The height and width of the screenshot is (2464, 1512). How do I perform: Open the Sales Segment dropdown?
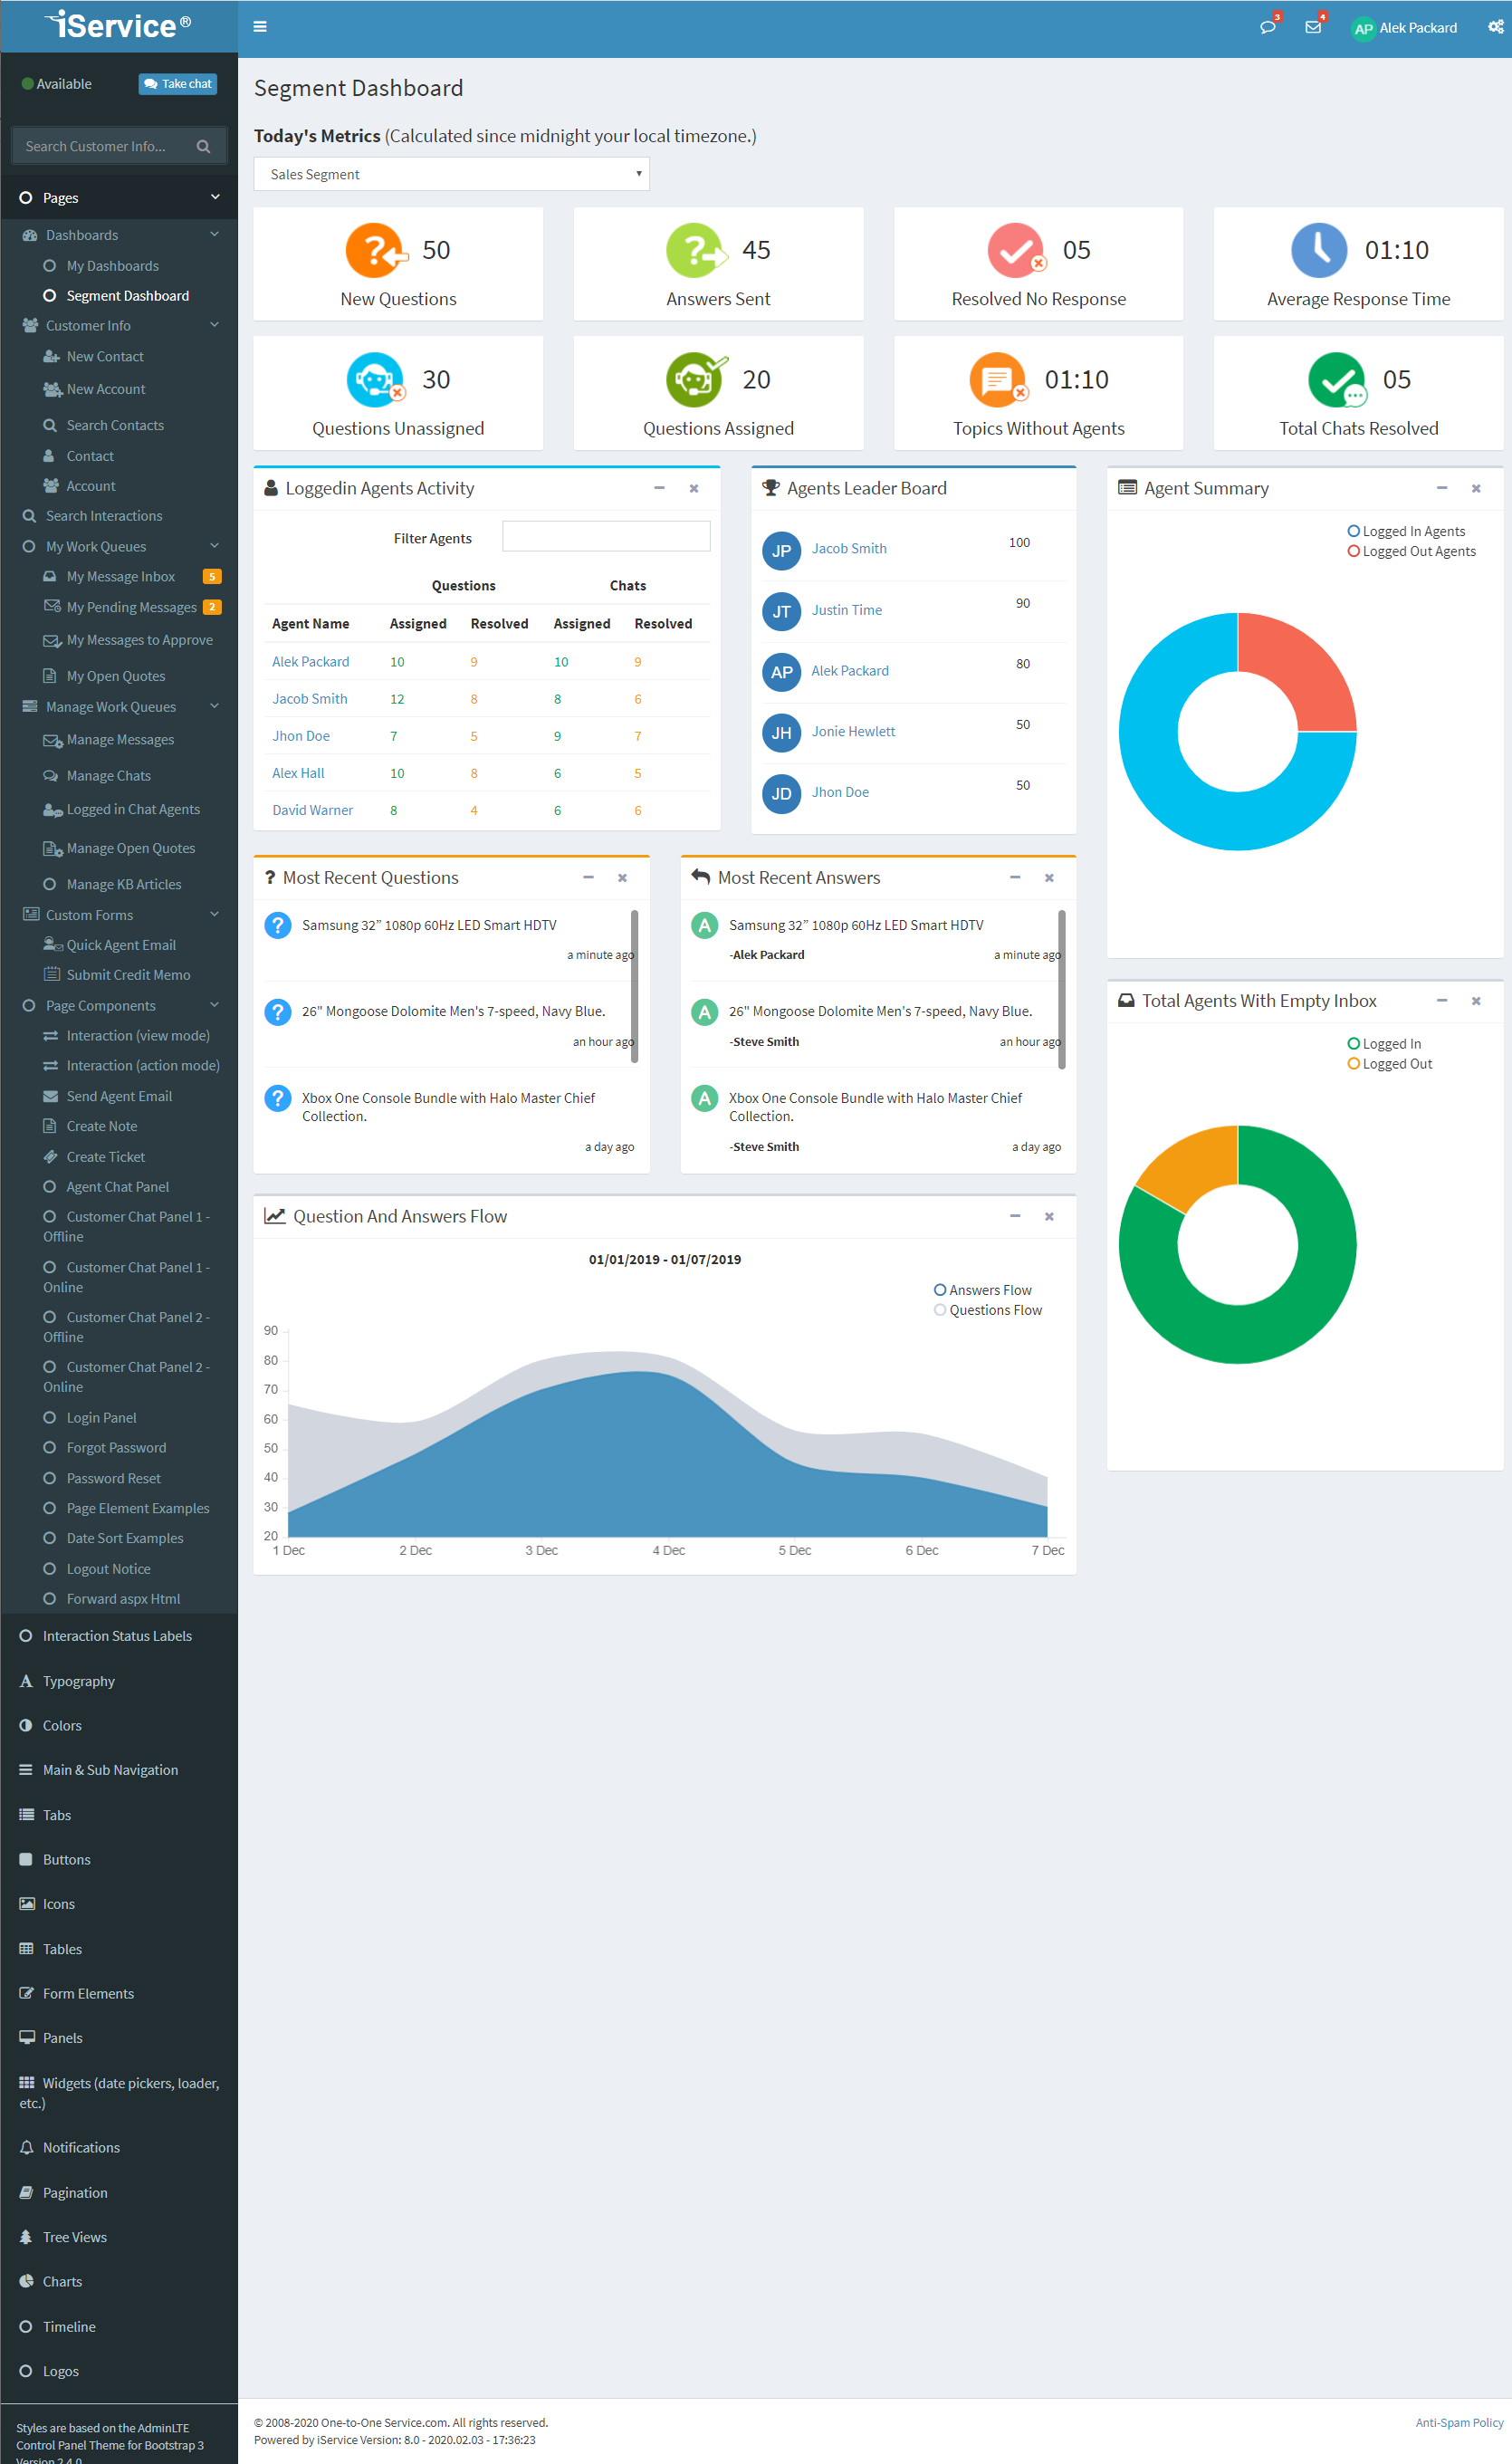pyautogui.click(x=451, y=174)
